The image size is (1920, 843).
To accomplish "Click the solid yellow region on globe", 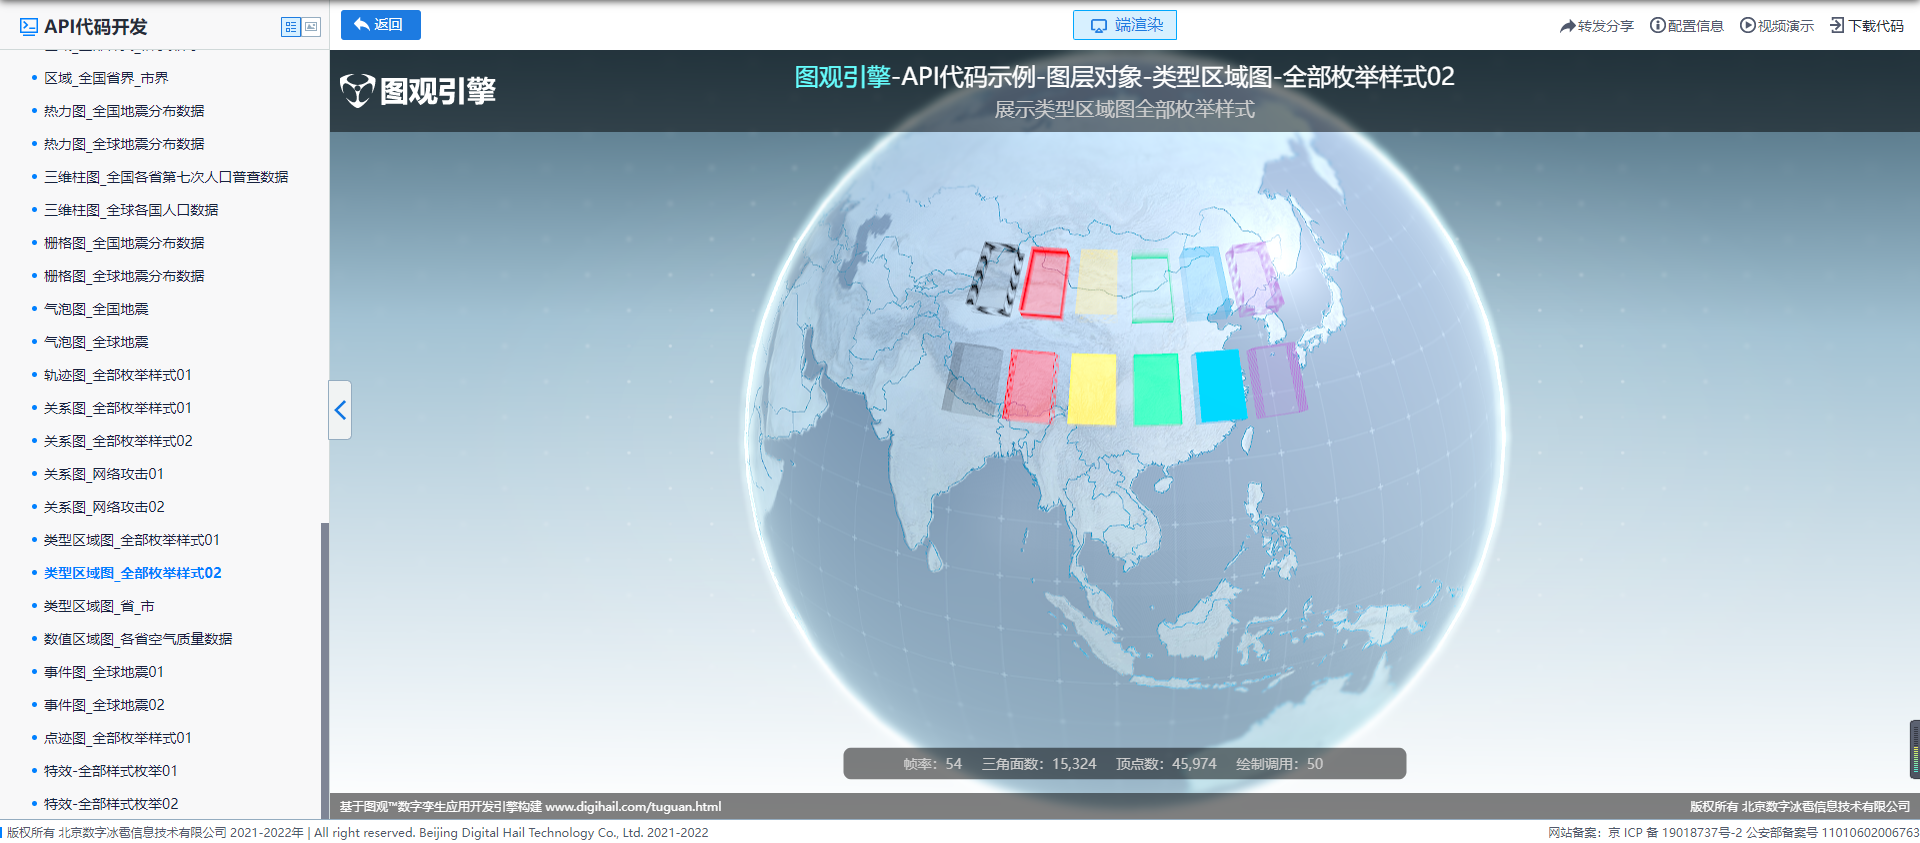I will 1092,389.
